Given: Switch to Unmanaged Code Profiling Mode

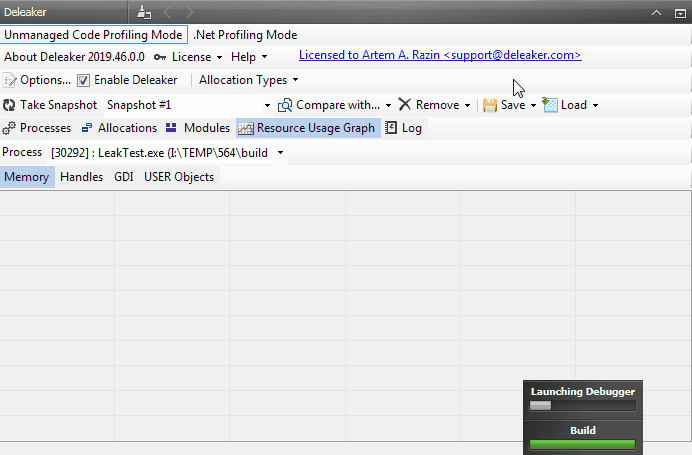Looking at the screenshot, I should click(93, 35).
